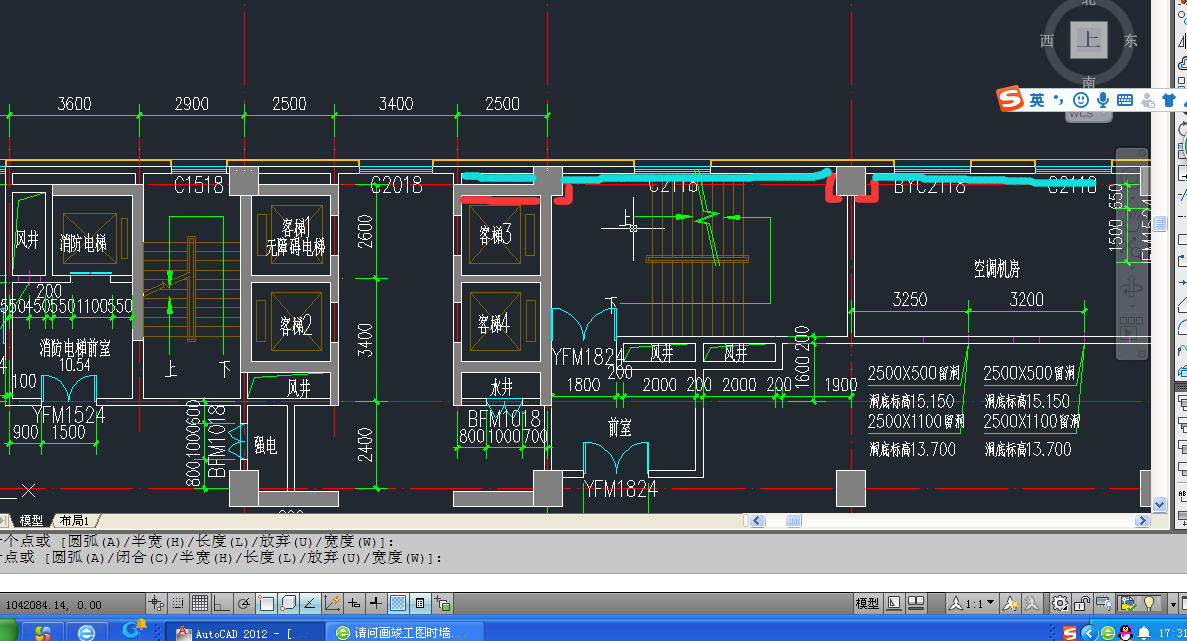Click the Quick View Drawings icon
Viewport: 1187px width, 641px height.
[916, 603]
